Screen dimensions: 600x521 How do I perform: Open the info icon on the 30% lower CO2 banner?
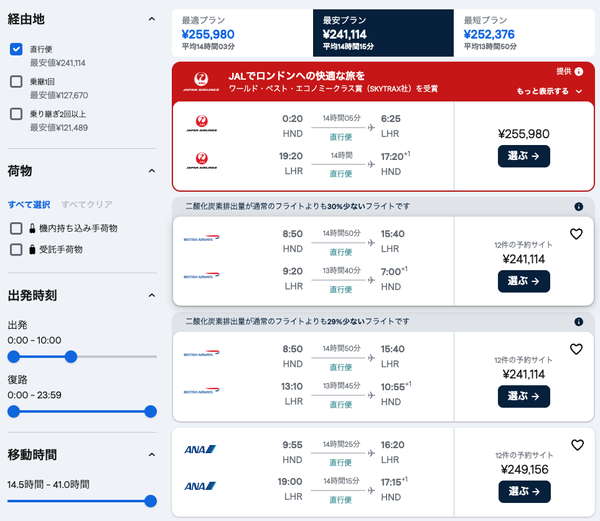pos(579,207)
